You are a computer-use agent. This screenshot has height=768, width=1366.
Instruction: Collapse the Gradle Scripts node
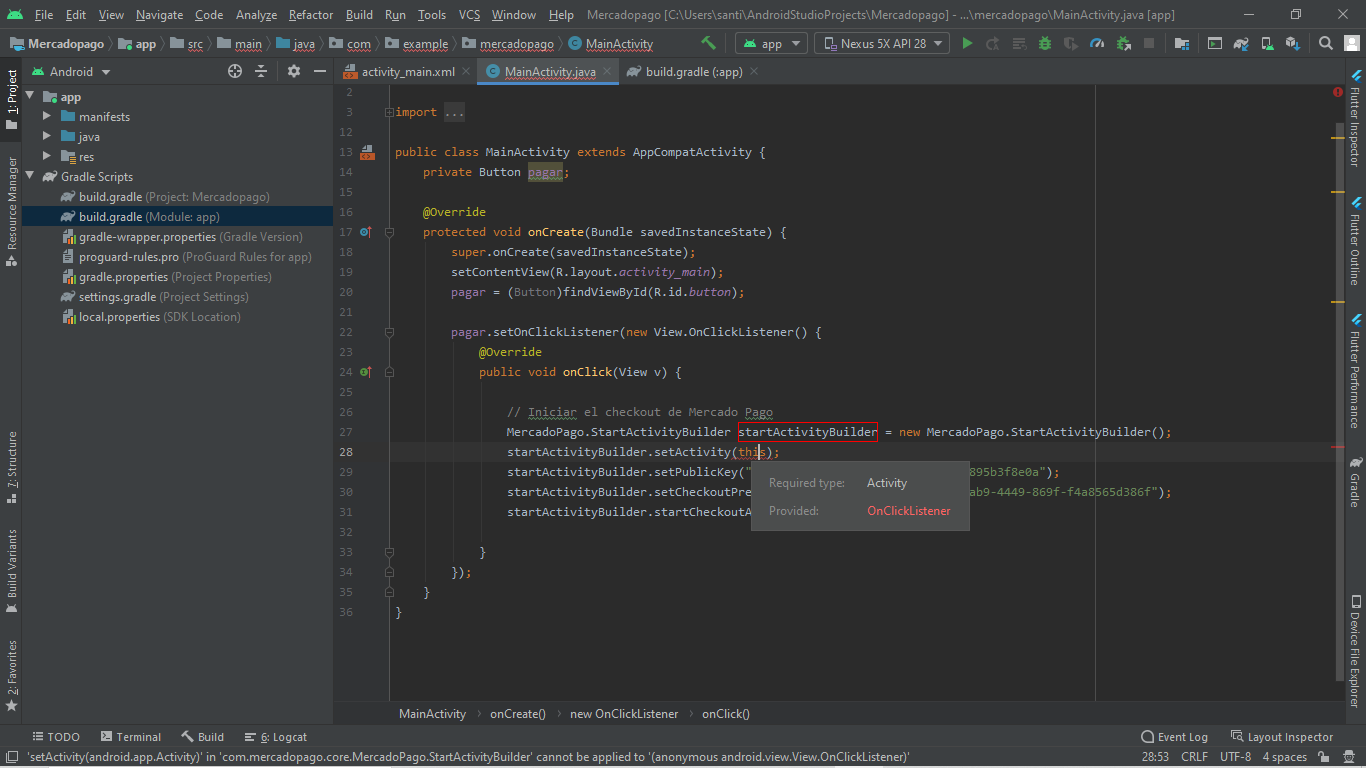coord(30,177)
